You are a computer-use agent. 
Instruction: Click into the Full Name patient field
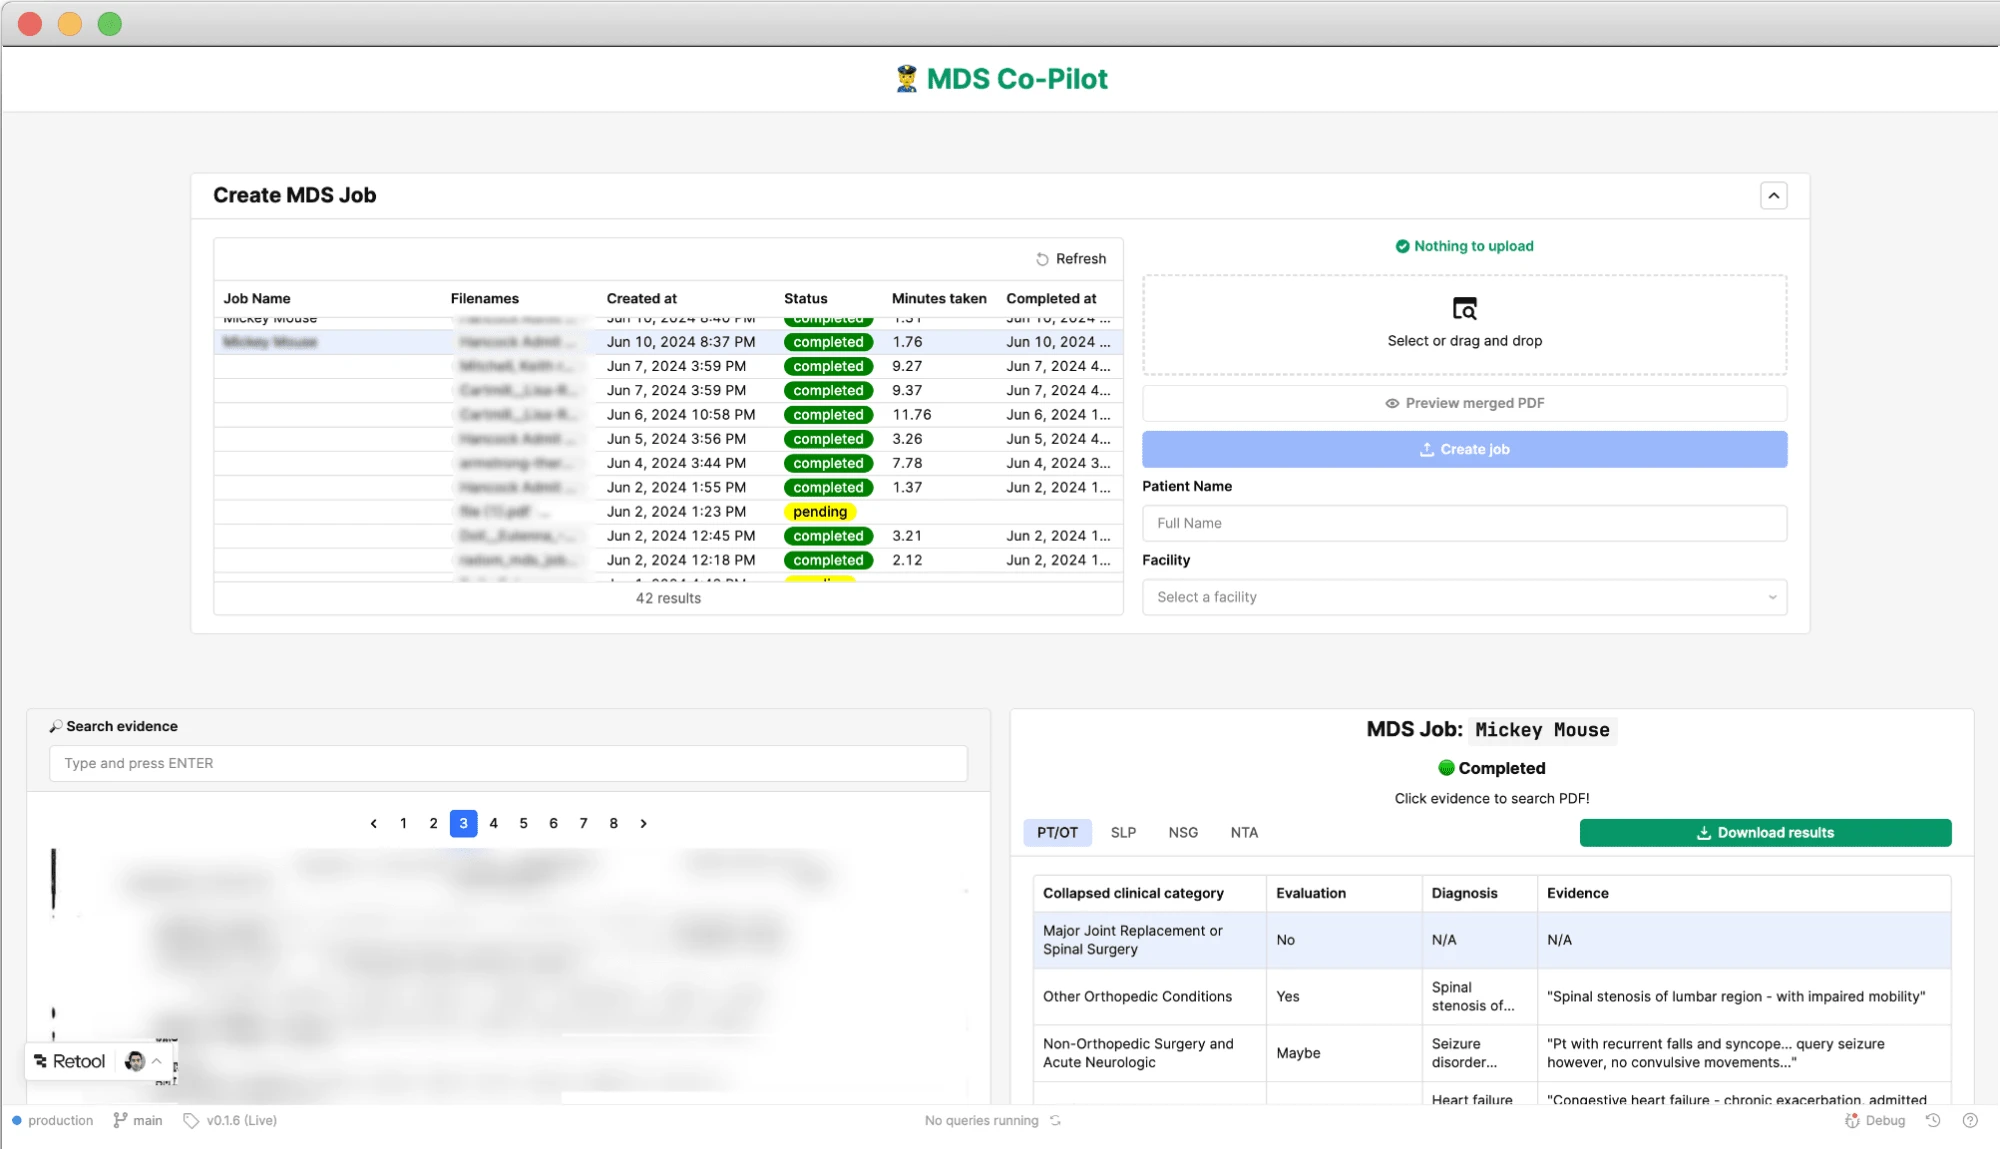(x=1464, y=523)
